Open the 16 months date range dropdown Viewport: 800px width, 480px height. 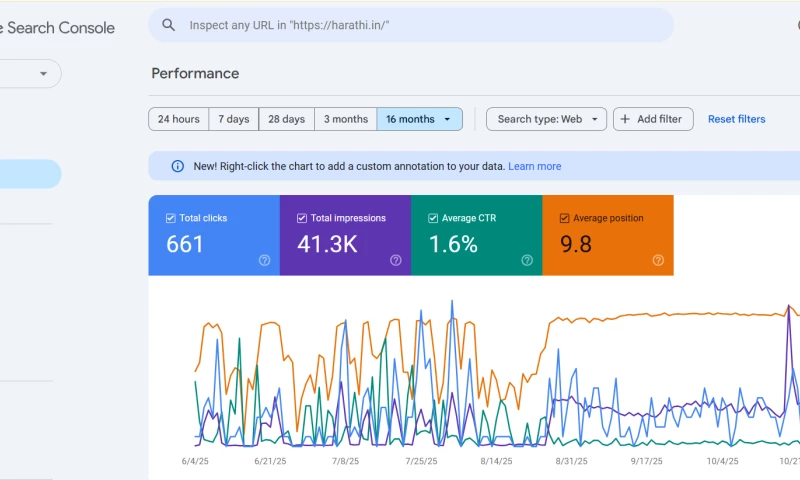tap(419, 119)
